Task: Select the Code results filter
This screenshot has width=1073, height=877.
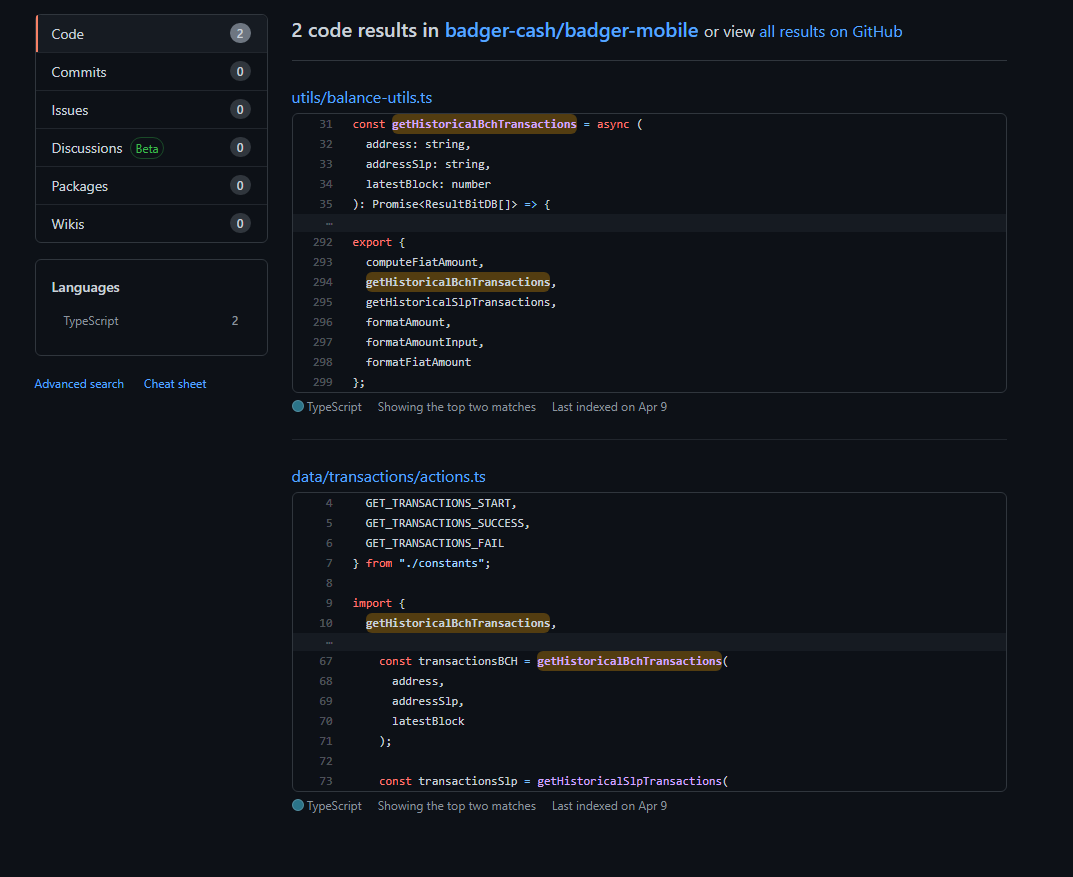Action: [151, 34]
